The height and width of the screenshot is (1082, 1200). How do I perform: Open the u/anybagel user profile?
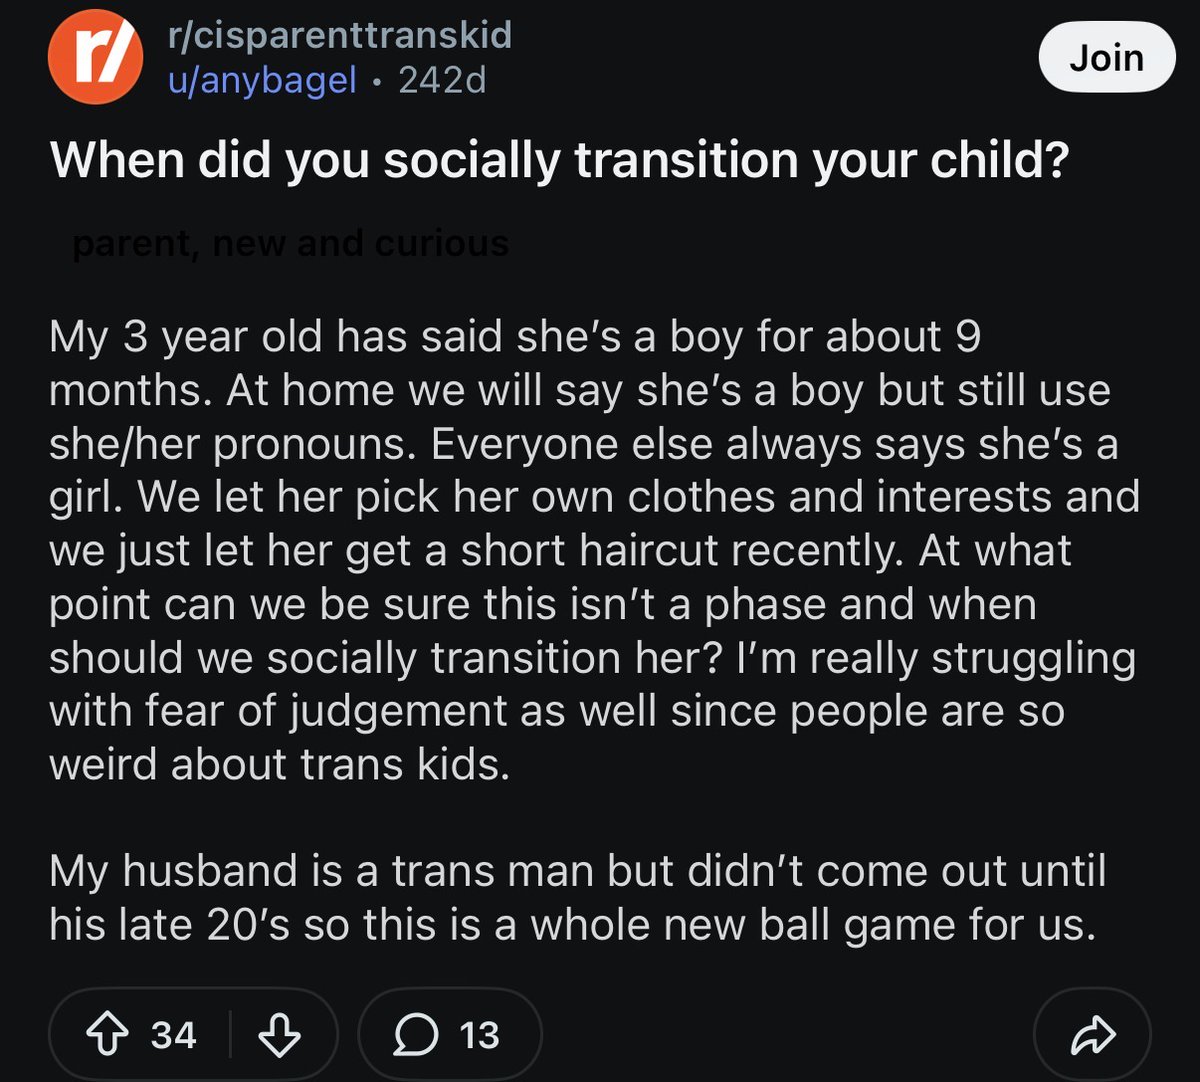click(262, 80)
